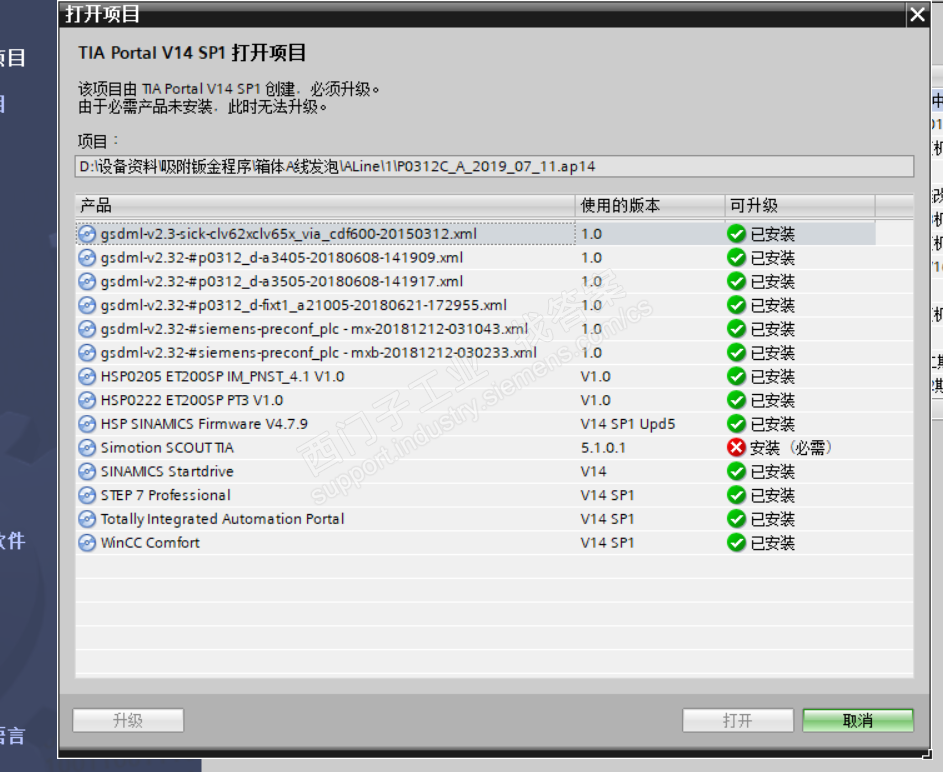943x772 pixels.
Task: Click green checkmark for Totally Integrated Automation Portal
Action: (x=736, y=519)
